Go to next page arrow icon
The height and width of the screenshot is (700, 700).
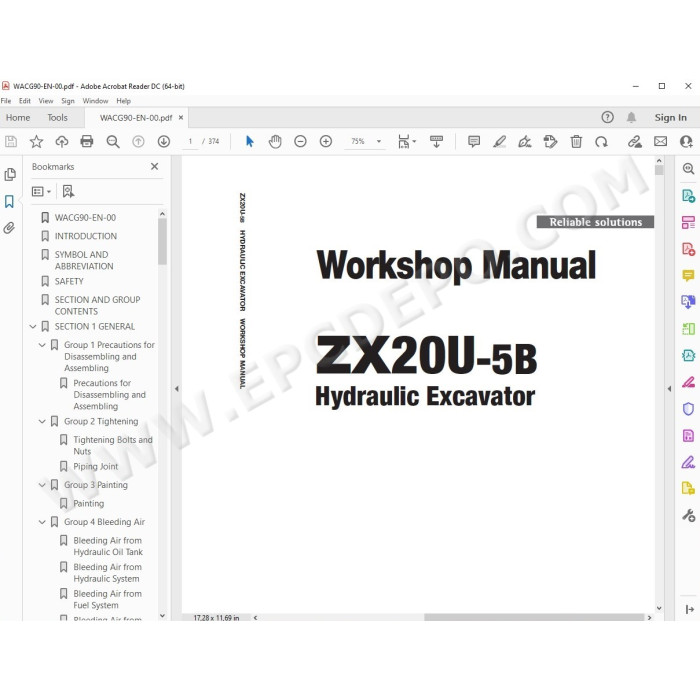[x=164, y=142]
